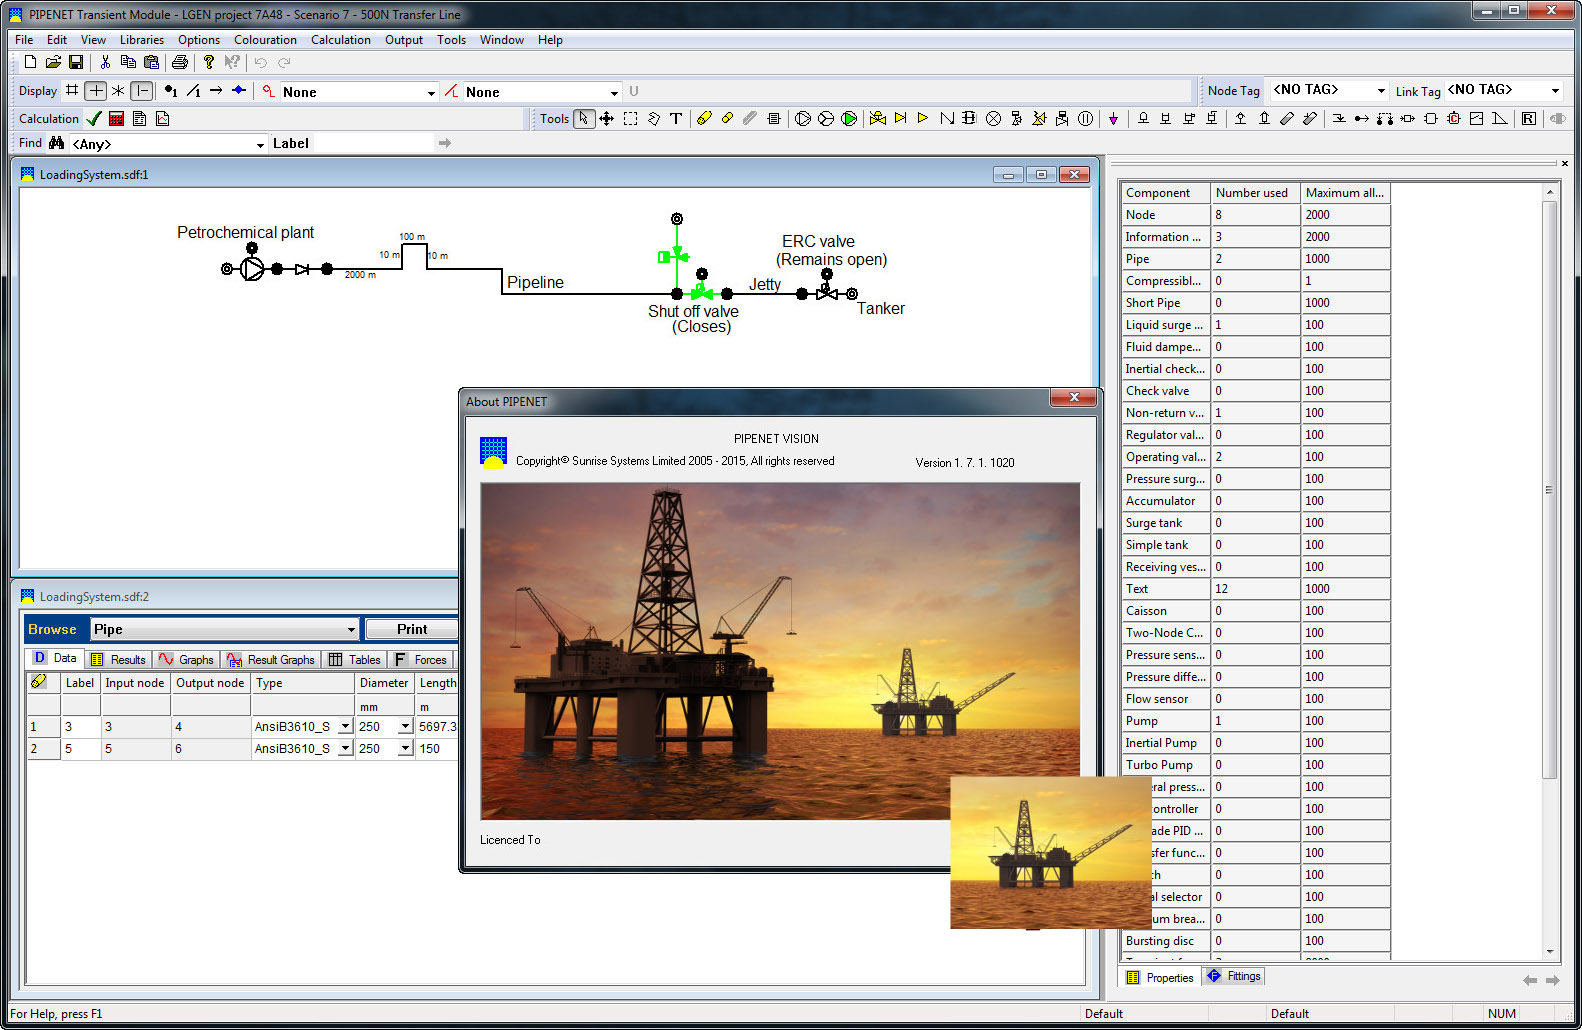Image resolution: width=1582 pixels, height=1030 pixels.
Task: Click the right-pointing arrow beside Properties/Fittings tabs
Action: tap(1553, 981)
